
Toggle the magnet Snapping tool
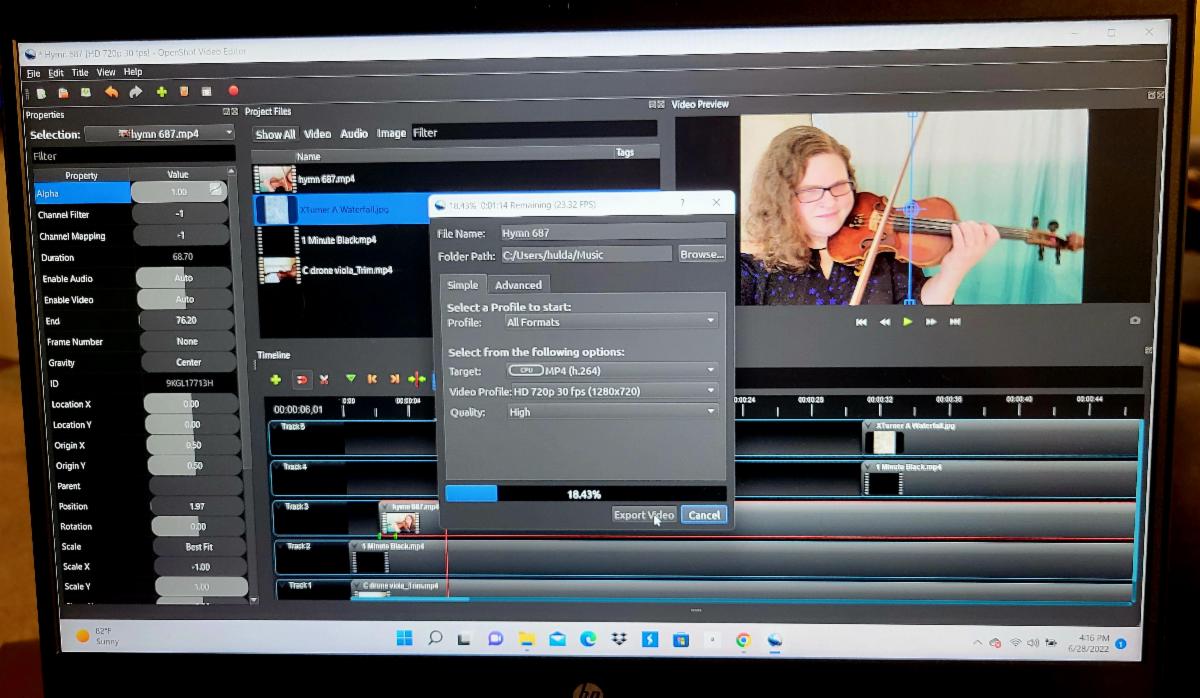click(300, 380)
